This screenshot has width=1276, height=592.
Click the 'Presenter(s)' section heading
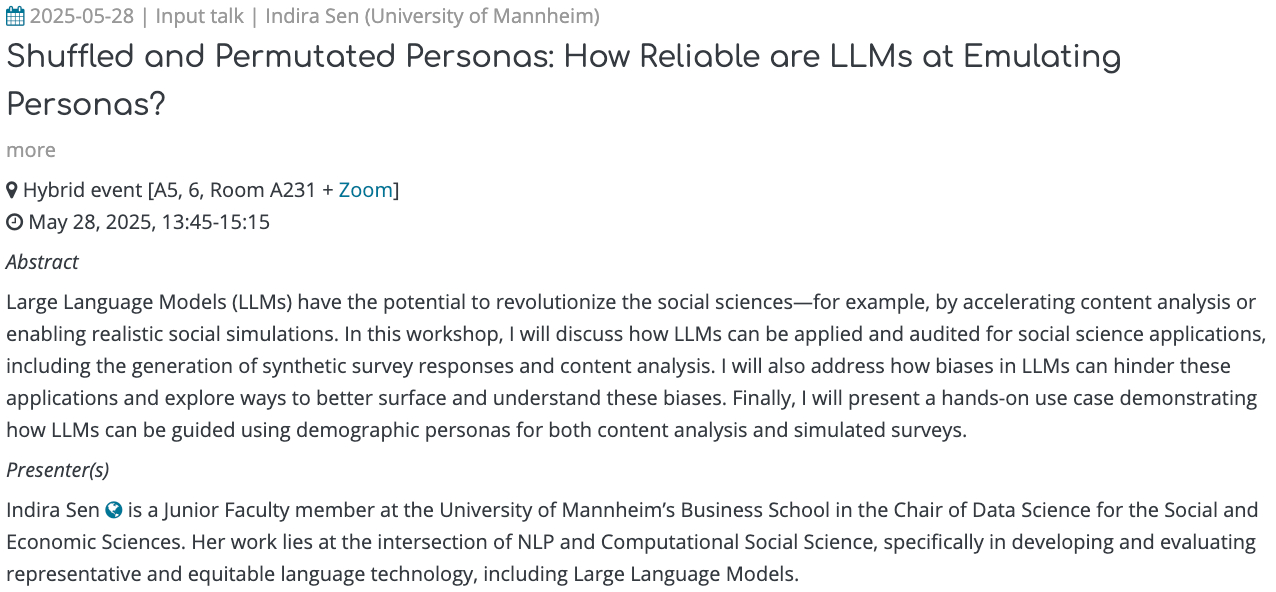tap(57, 470)
